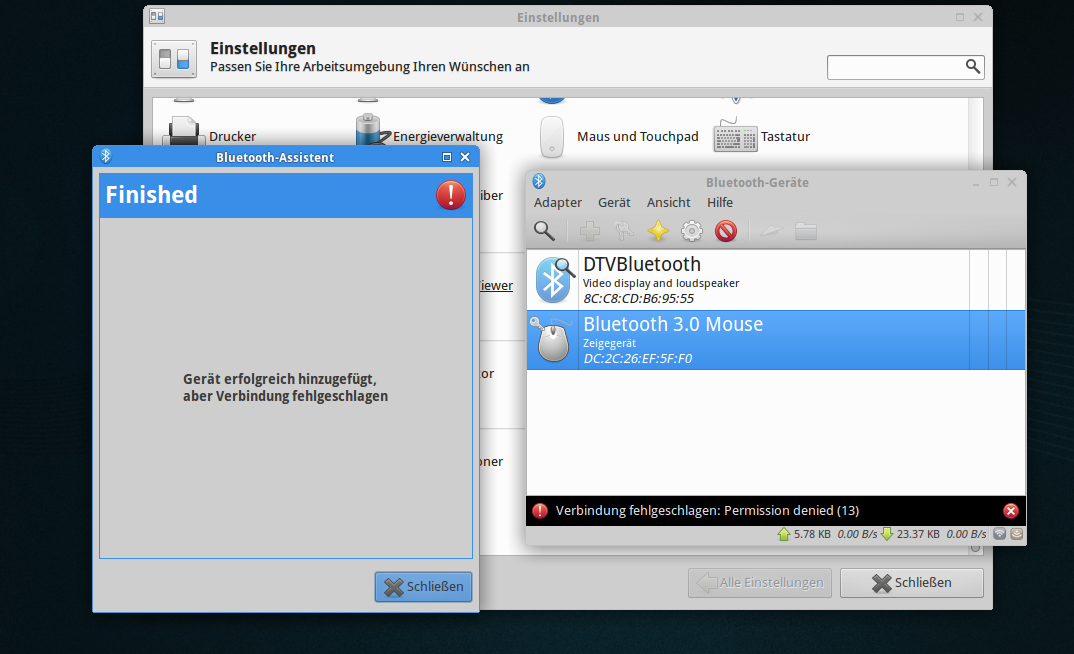
Task: Click the Einstellungen header settings icon
Action: 174,59
